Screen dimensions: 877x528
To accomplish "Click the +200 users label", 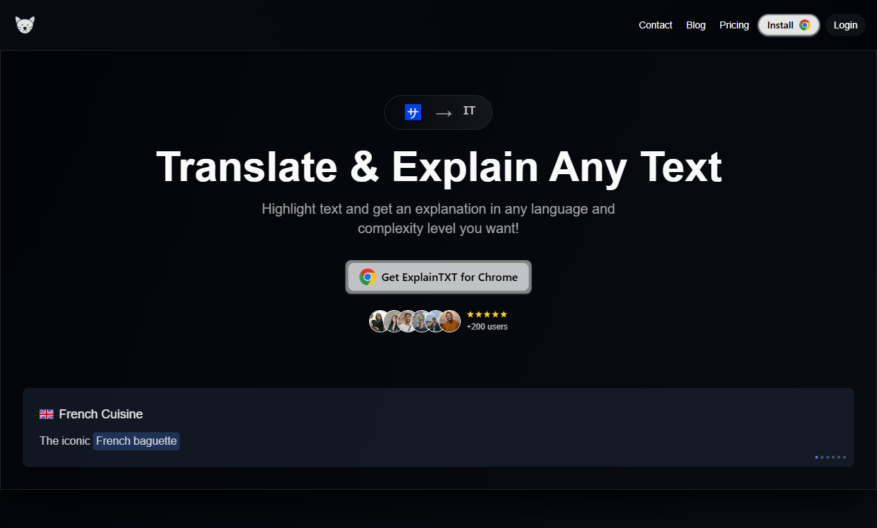I will tap(487, 327).
